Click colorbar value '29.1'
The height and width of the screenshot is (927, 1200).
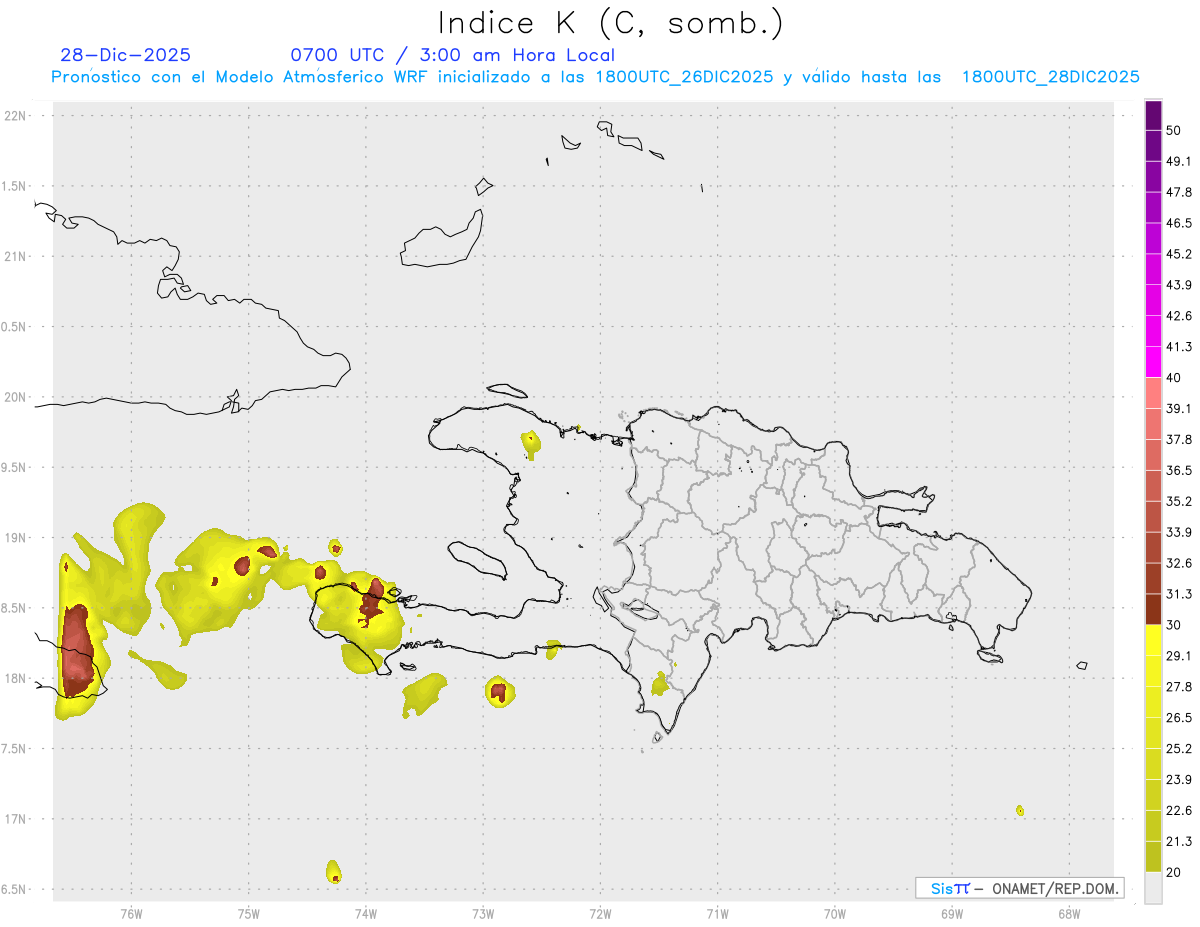[1179, 656]
